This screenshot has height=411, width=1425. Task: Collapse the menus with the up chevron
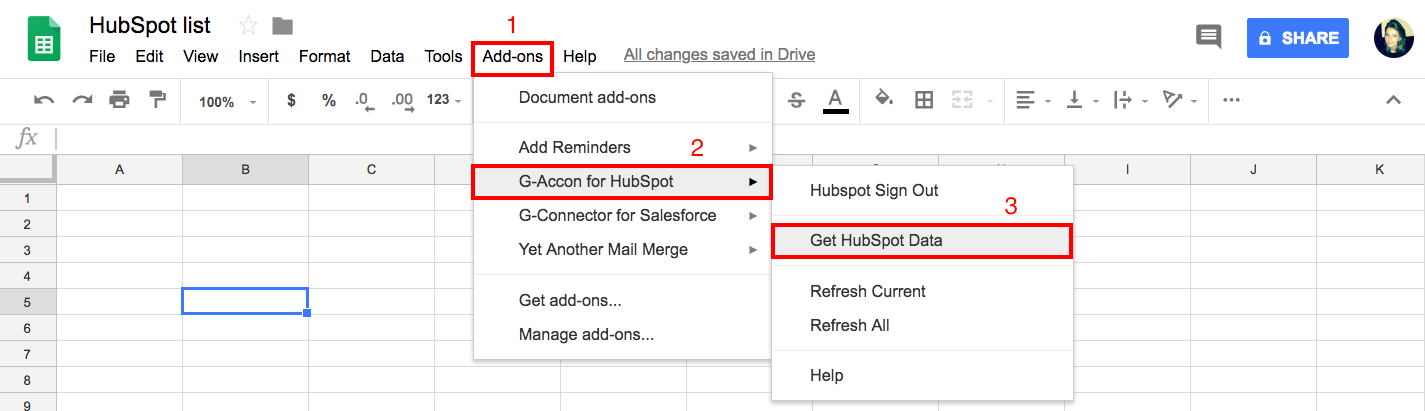1393,100
